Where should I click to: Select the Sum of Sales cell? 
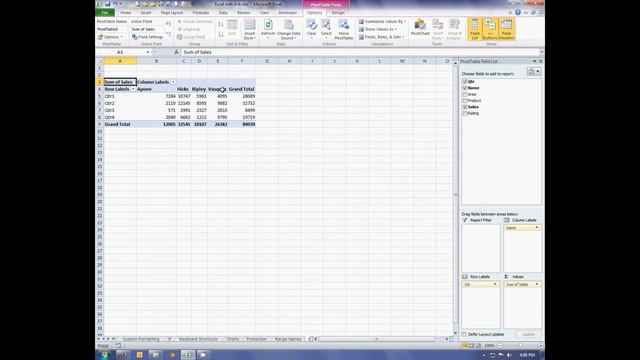120,82
